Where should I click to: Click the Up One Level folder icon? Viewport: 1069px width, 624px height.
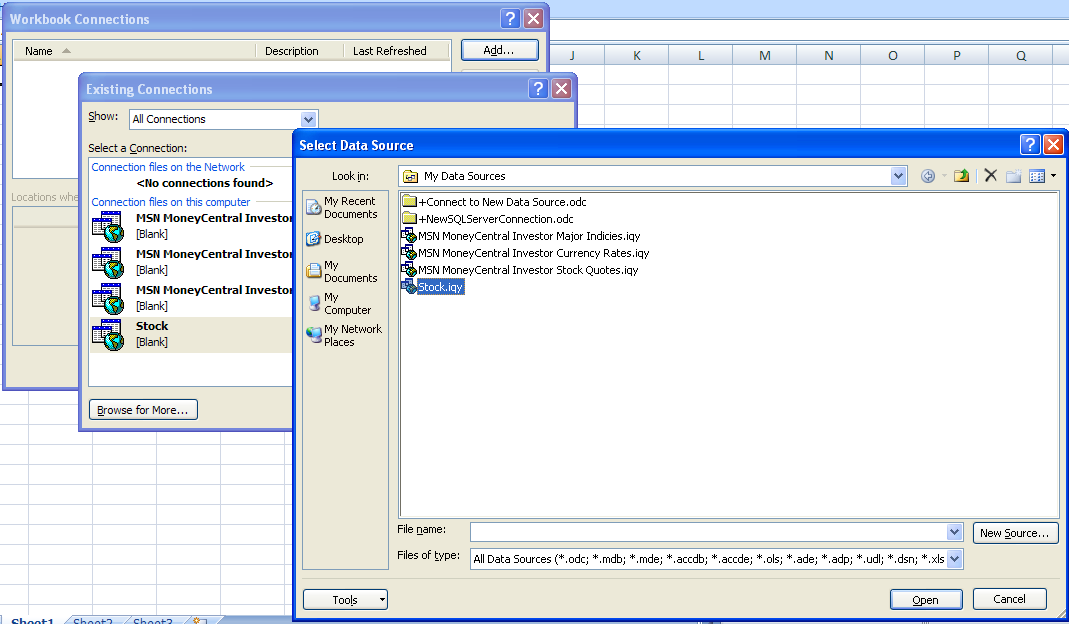click(961, 174)
